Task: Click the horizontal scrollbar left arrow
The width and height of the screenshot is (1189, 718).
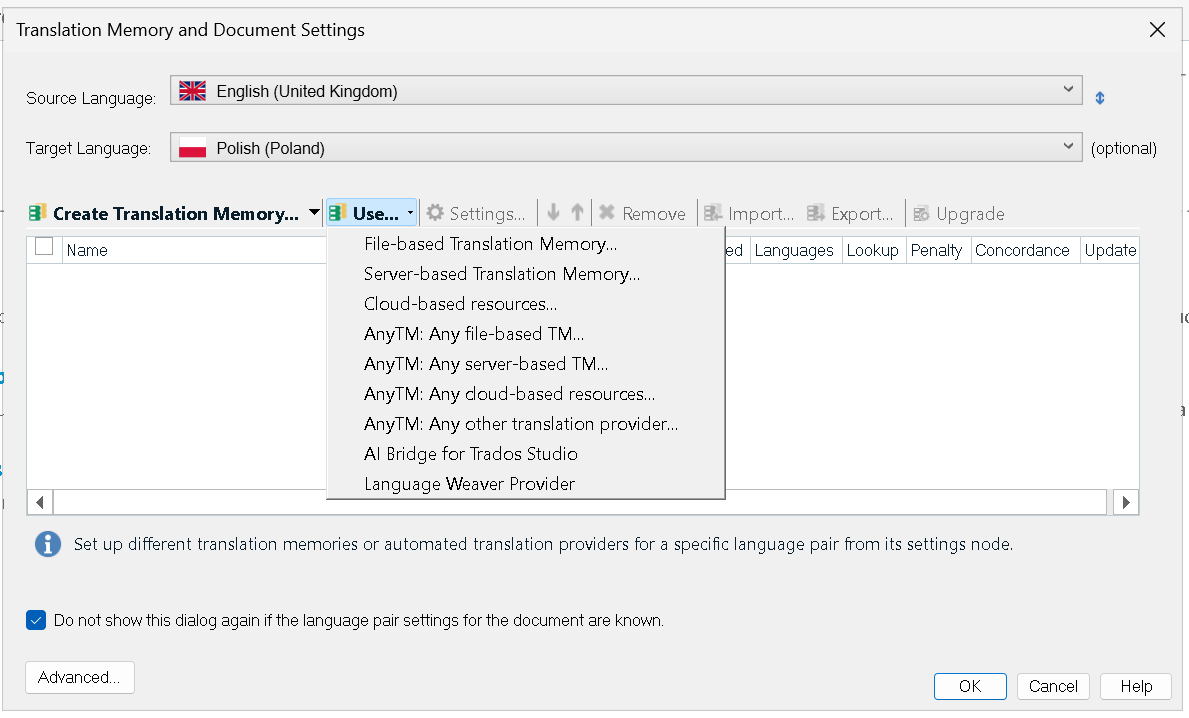Action: pos(39,502)
